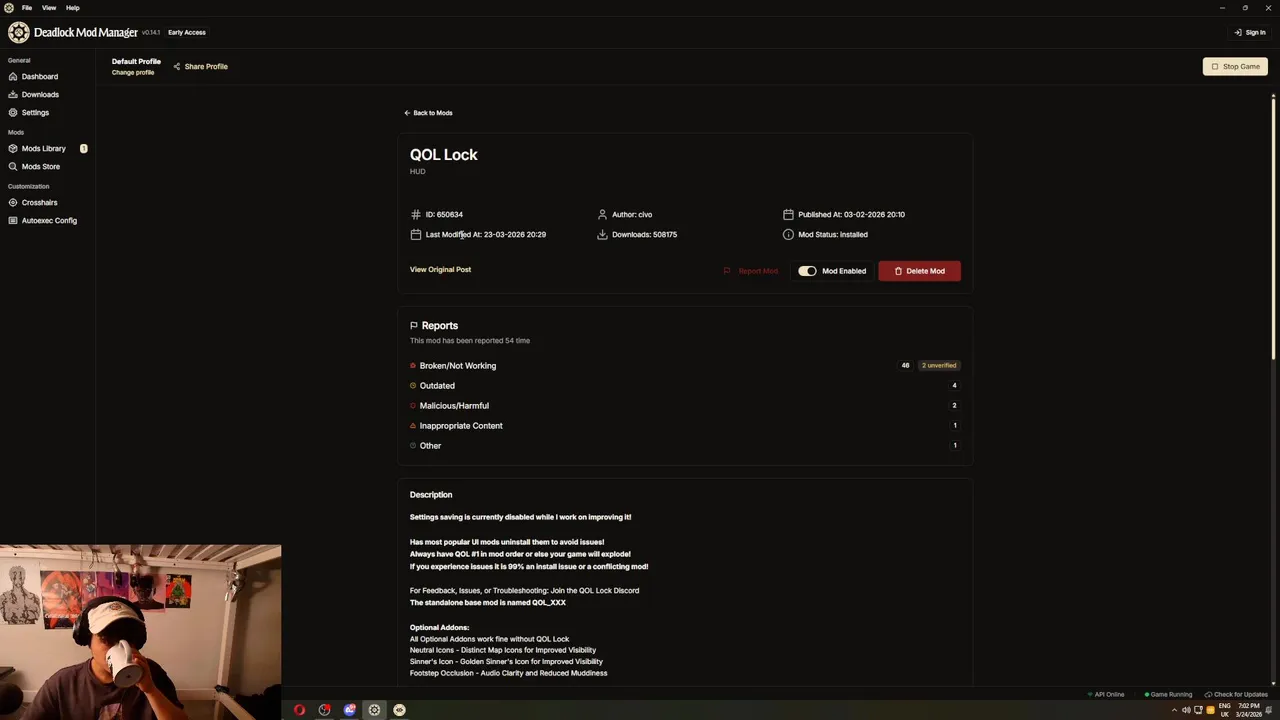
Task: Click the Downloads count icon
Action: pyautogui.click(x=602, y=234)
